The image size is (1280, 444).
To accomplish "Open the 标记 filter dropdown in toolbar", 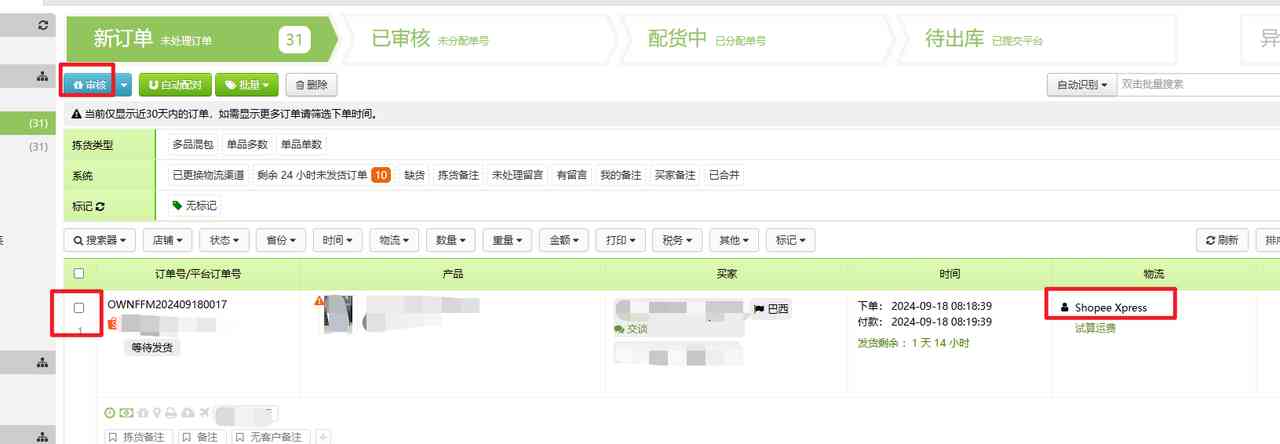I will tap(791, 240).
